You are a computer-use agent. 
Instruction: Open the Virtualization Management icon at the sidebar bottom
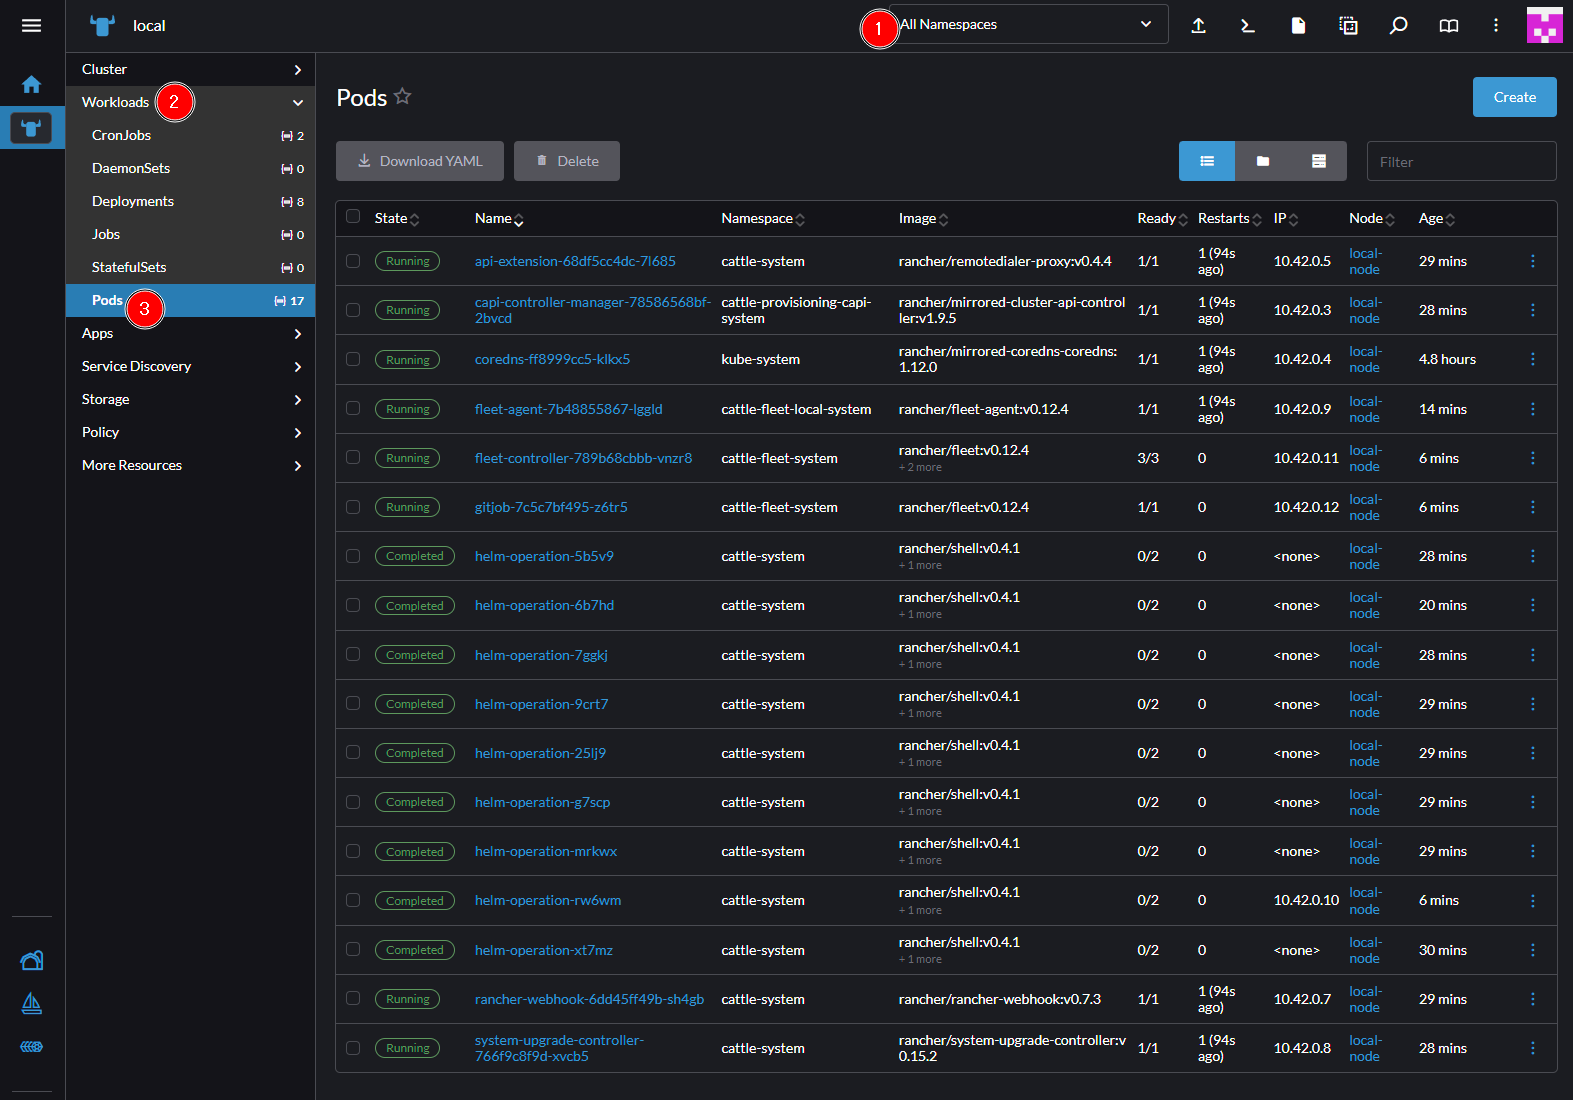pos(31,1047)
